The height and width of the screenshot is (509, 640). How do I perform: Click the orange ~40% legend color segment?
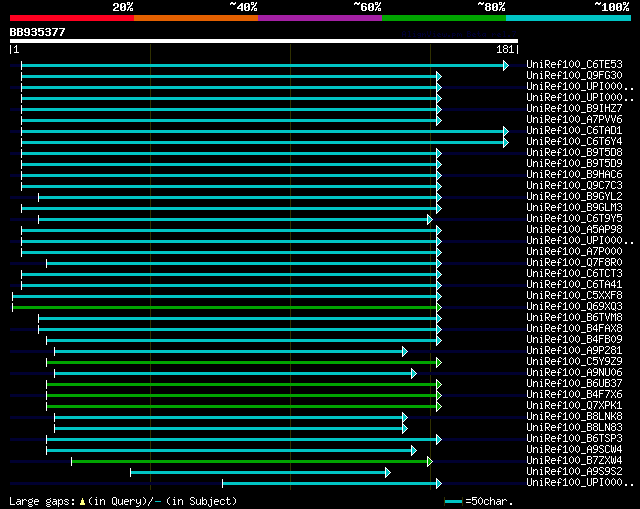click(196, 18)
